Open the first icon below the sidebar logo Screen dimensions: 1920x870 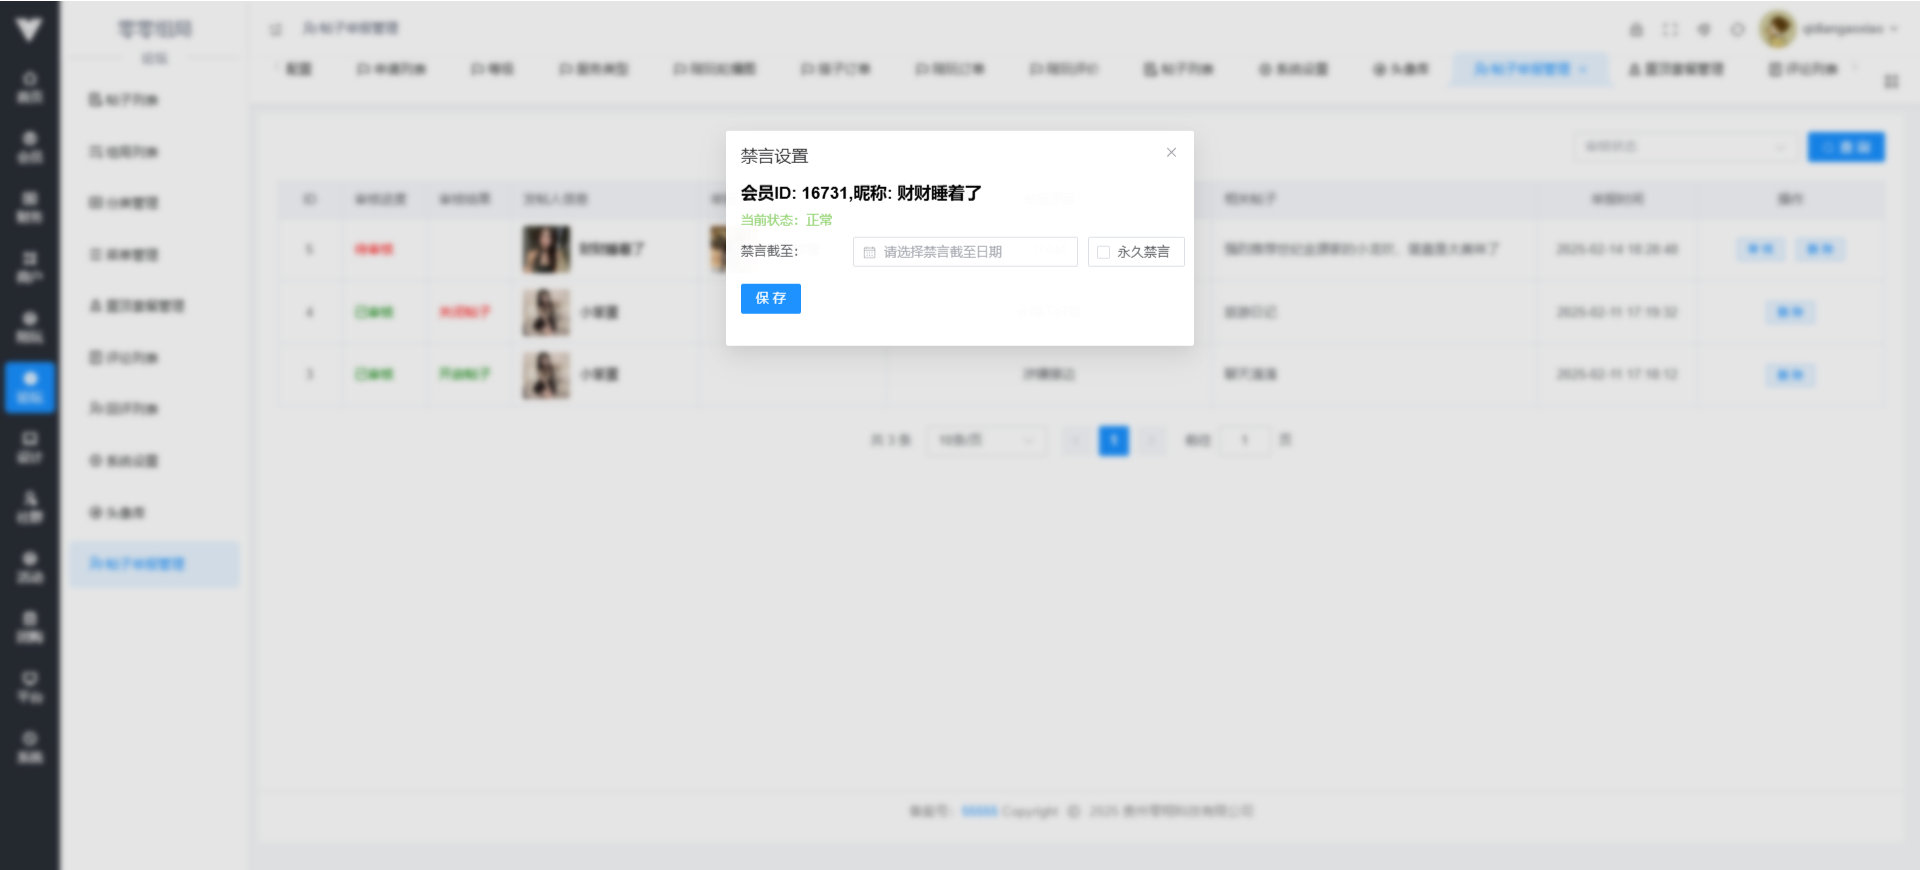click(30, 87)
